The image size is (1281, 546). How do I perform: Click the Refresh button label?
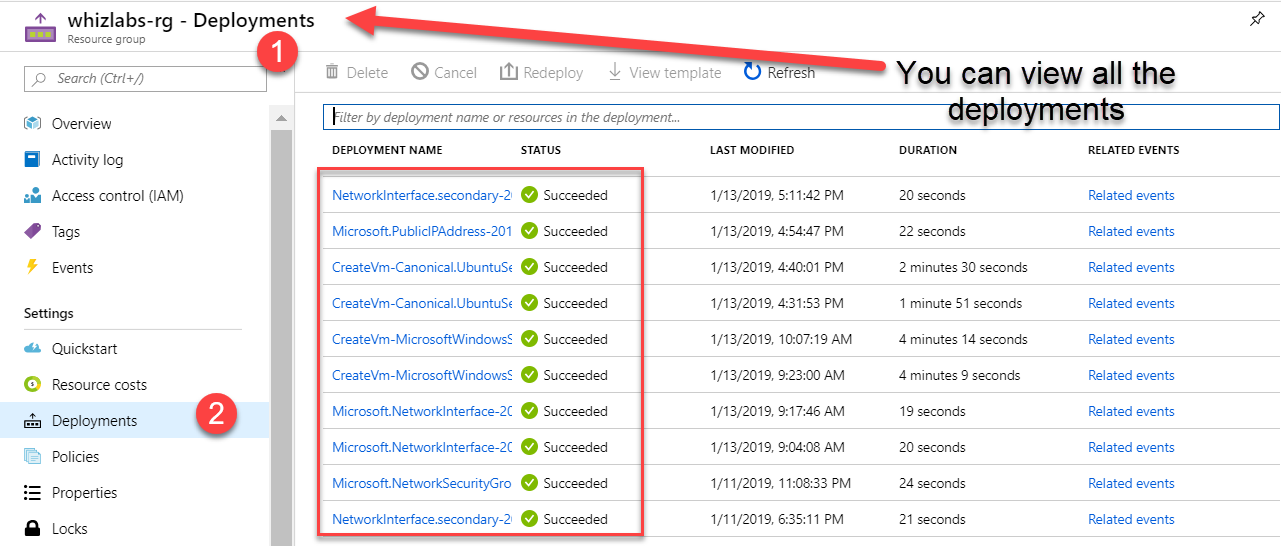tap(791, 73)
